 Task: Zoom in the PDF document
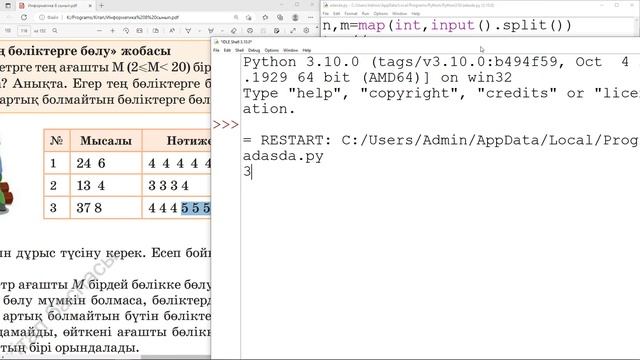(x=113, y=31)
